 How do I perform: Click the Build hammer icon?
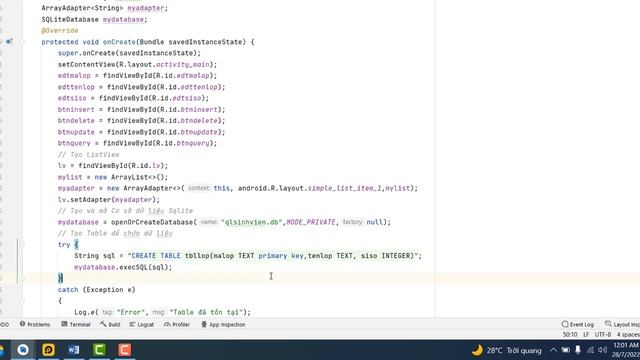[x=103, y=324]
